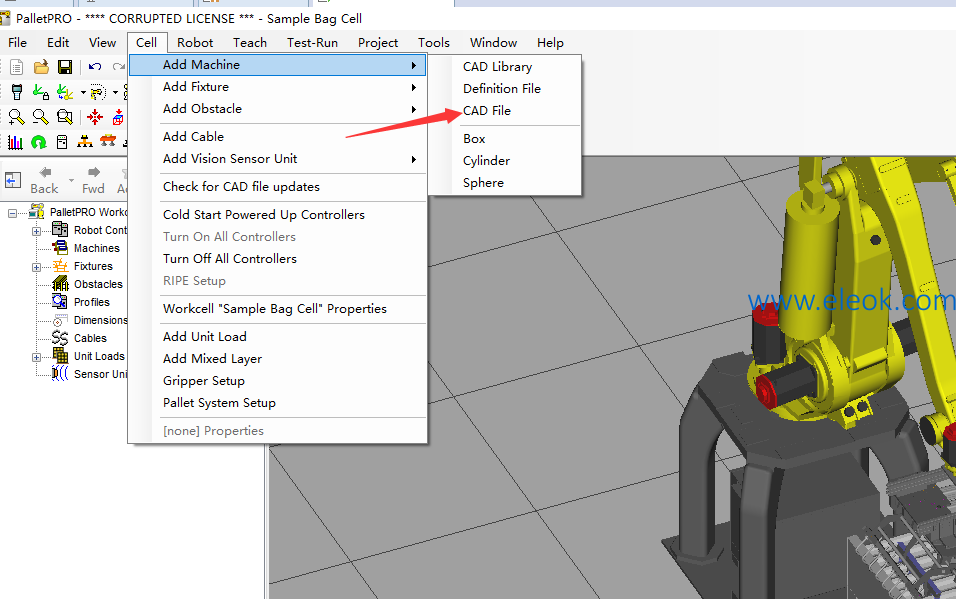Select Cables in the cell tree

click(x=90, y=338)
